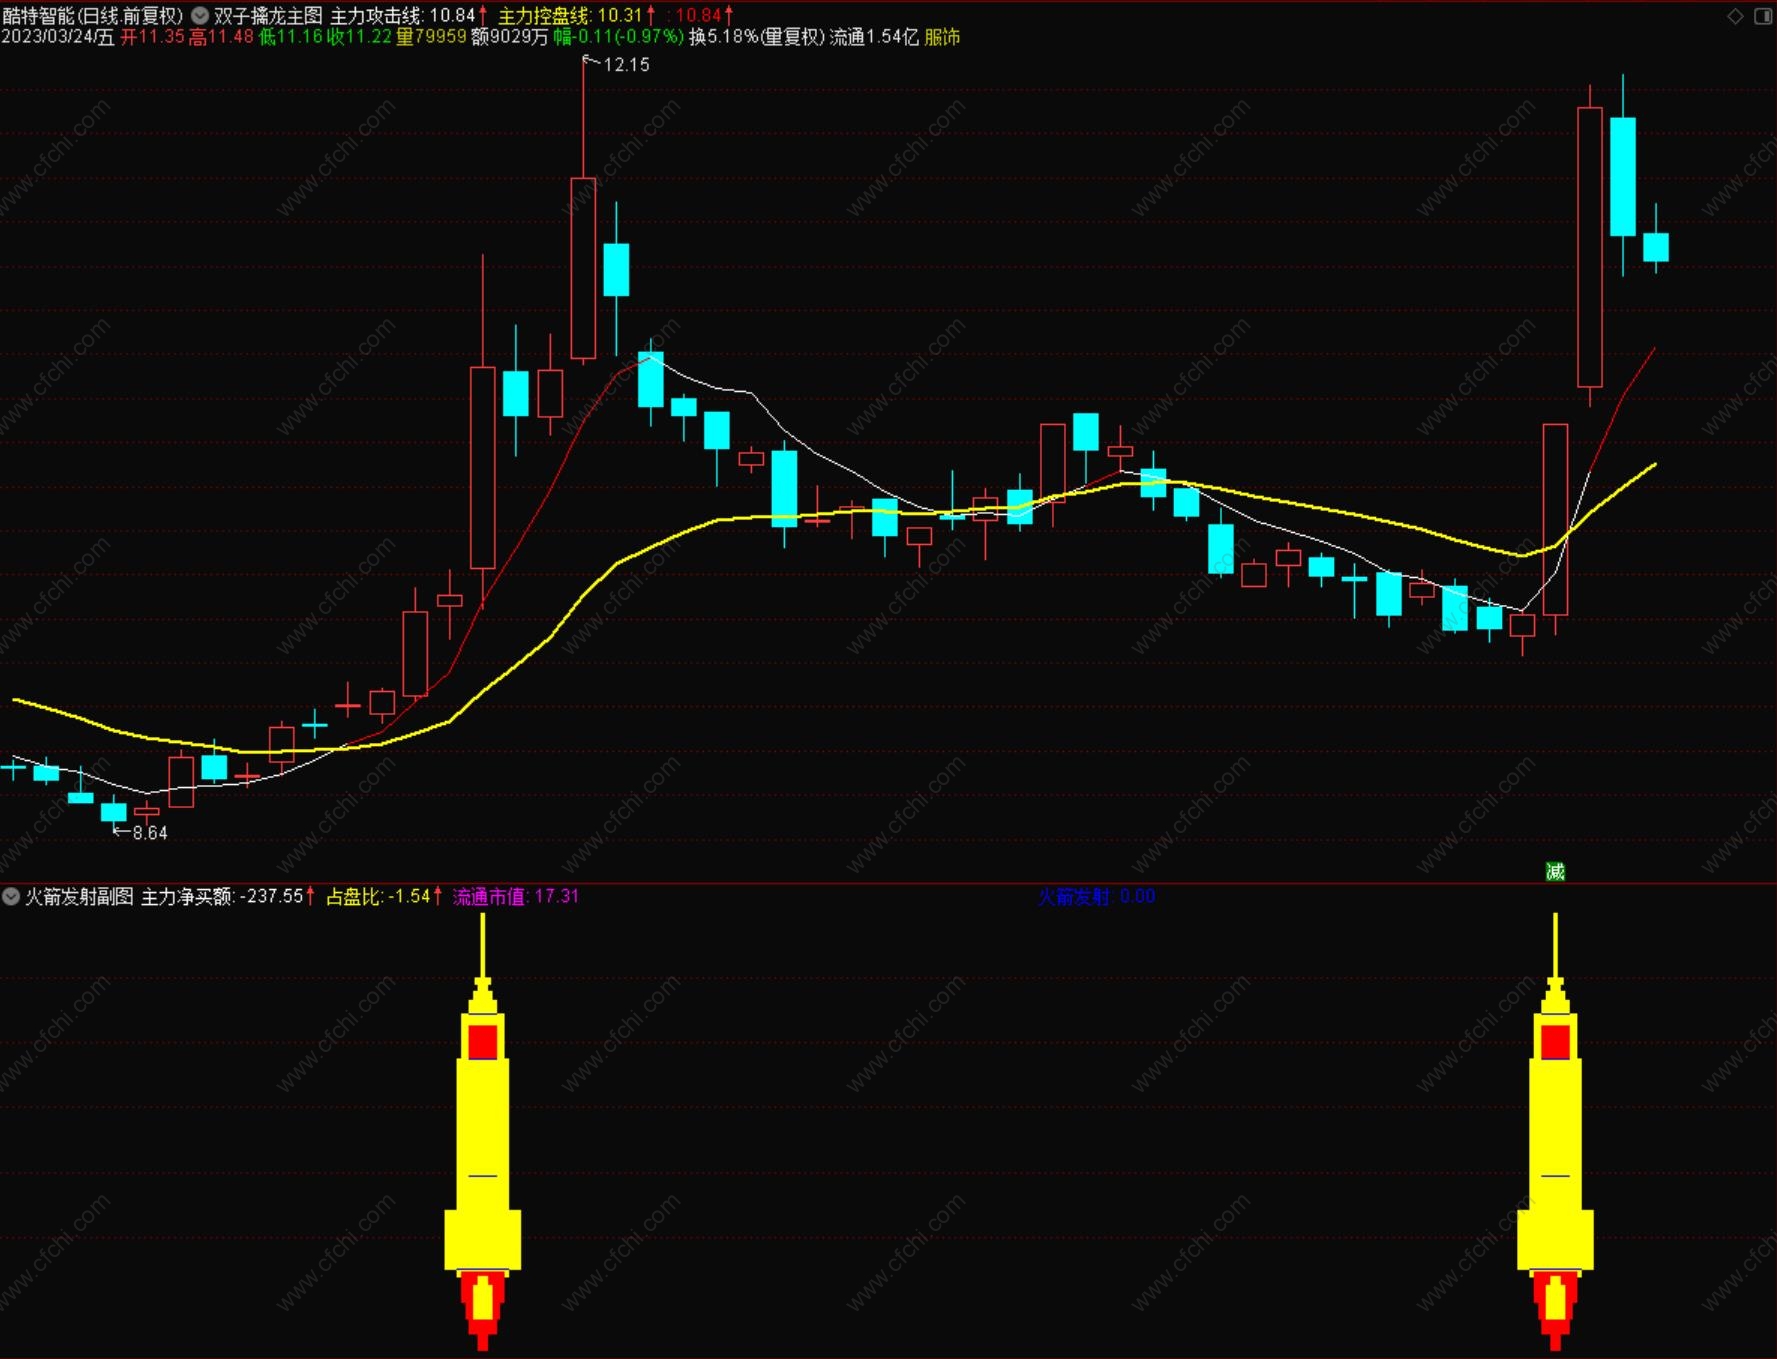
Task: Click the 8.64 low price label
Action: 150,833
